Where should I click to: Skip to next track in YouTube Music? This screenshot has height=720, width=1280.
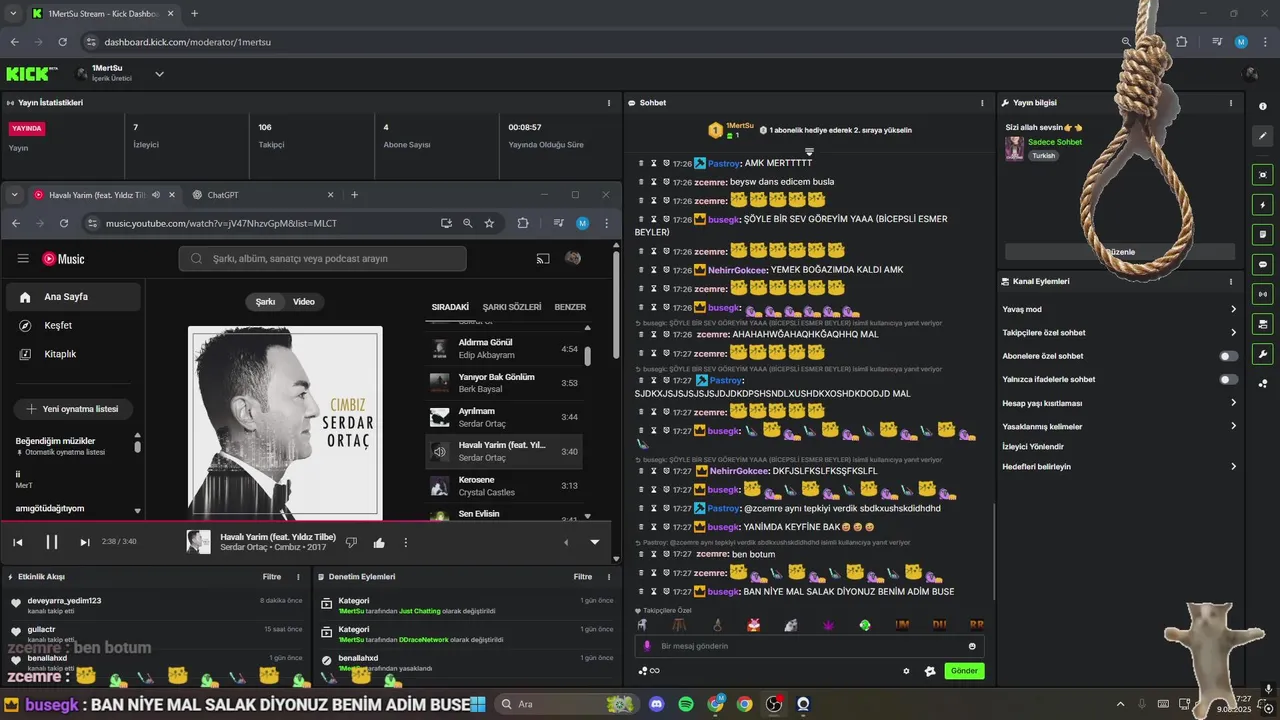[x=85, y=542]
